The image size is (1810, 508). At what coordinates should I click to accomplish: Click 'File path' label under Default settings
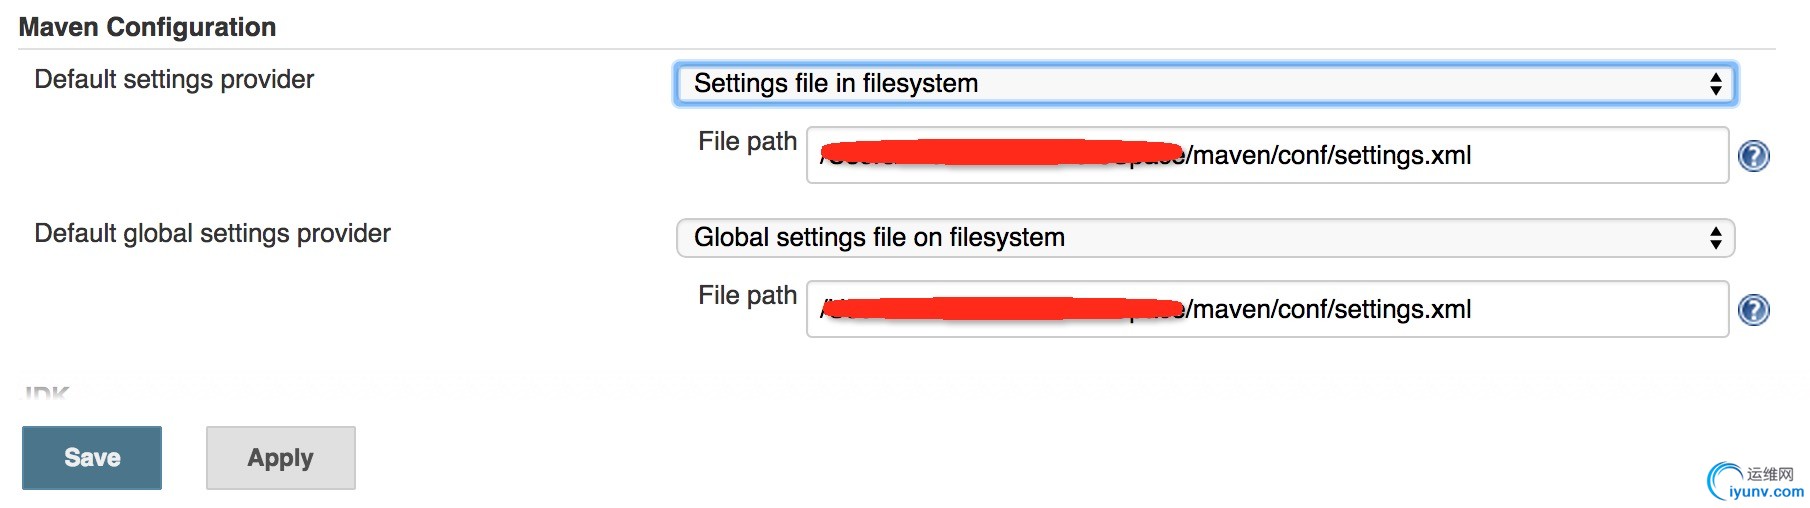coord(747,142)
